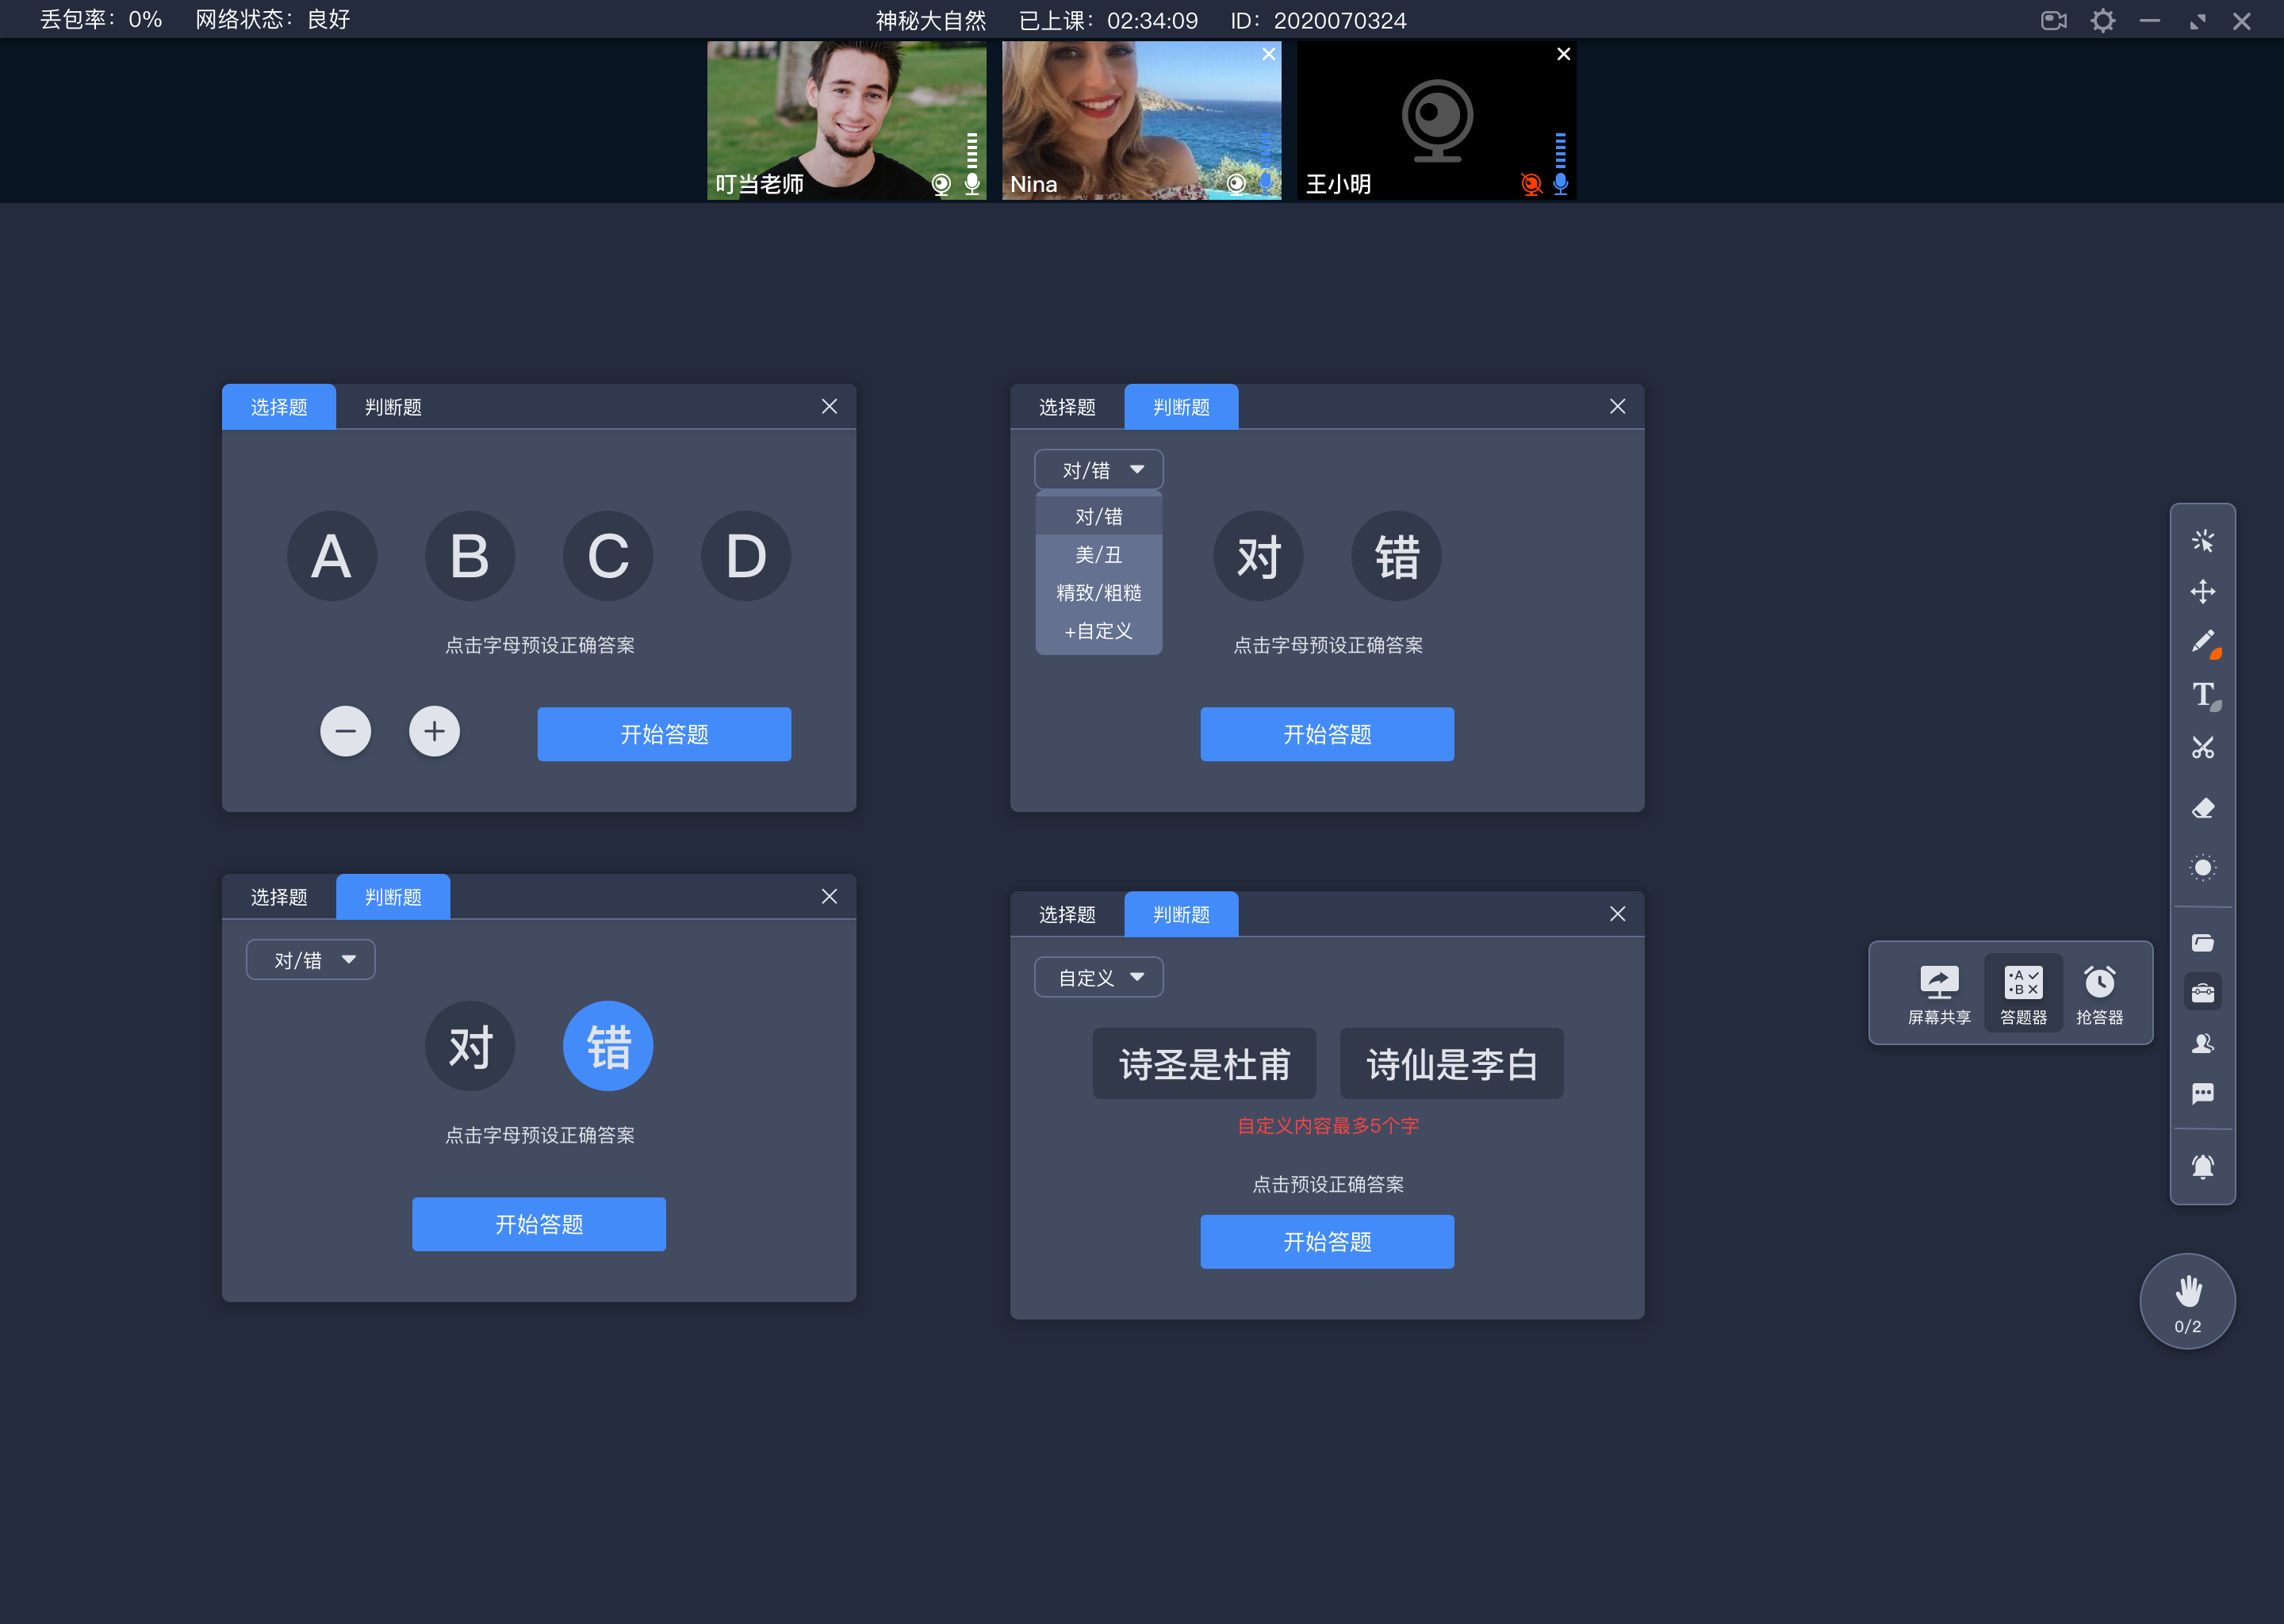Screen dimensions: 2284x1624
Task: Switch to 选择题 tab in top-left panel
Action: point(278,408)
